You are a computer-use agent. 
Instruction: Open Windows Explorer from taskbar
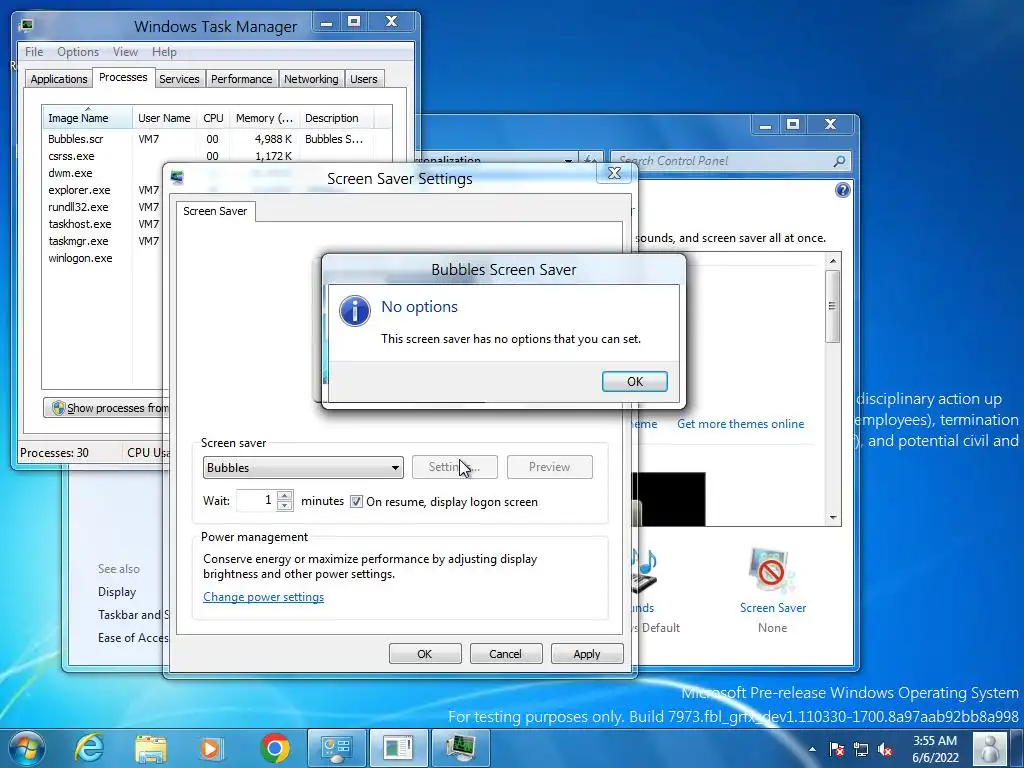151,748
